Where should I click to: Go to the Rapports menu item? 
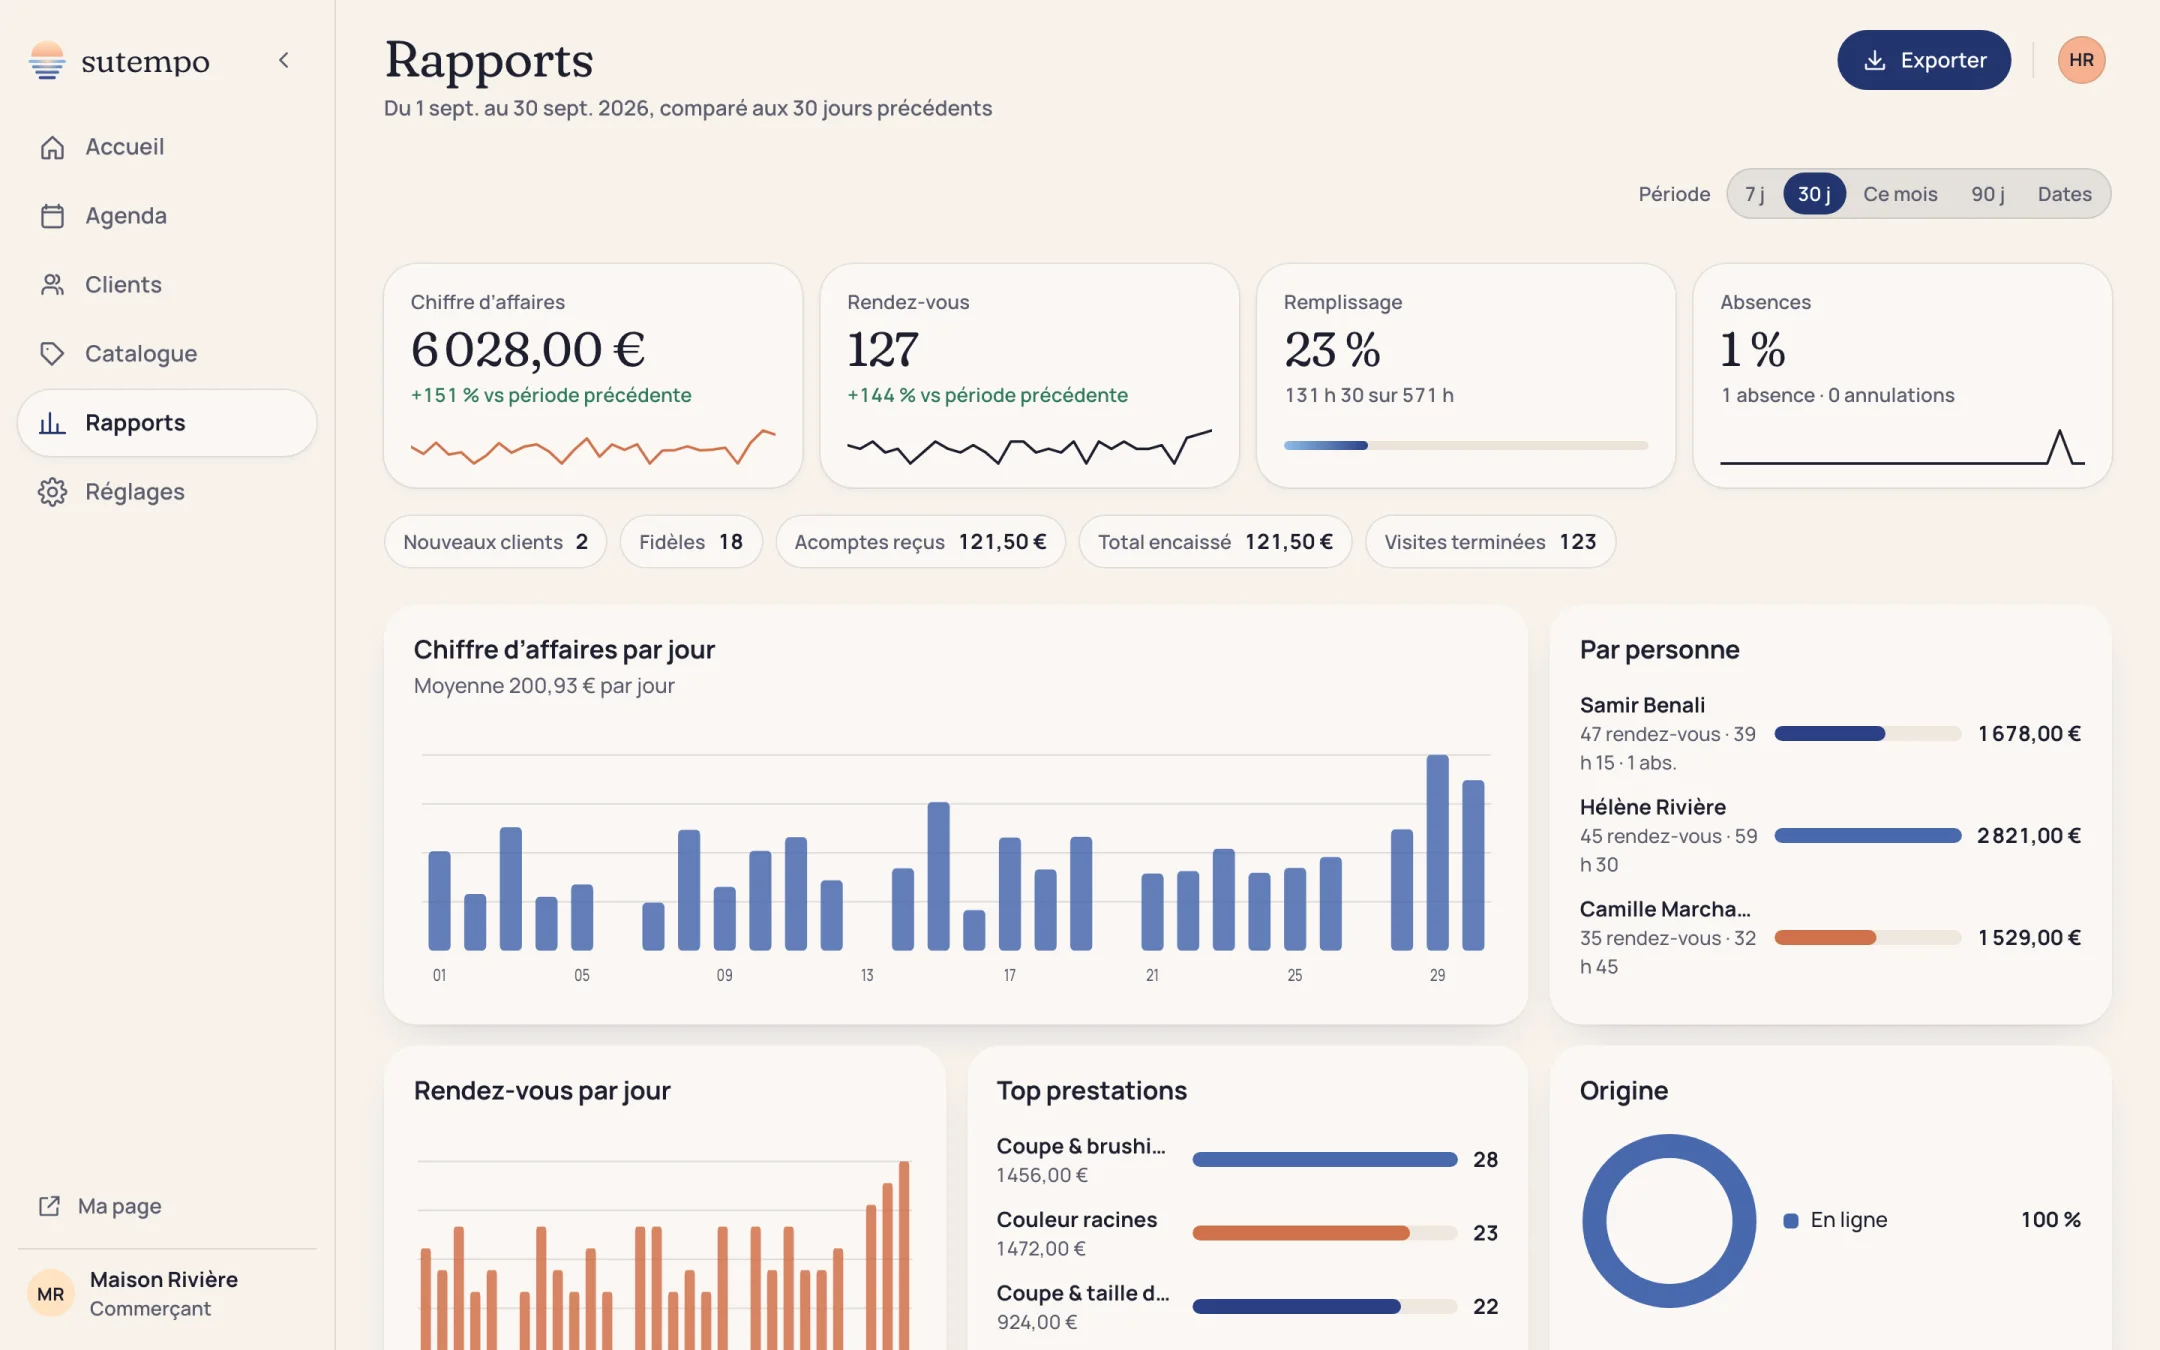point(167,423)
